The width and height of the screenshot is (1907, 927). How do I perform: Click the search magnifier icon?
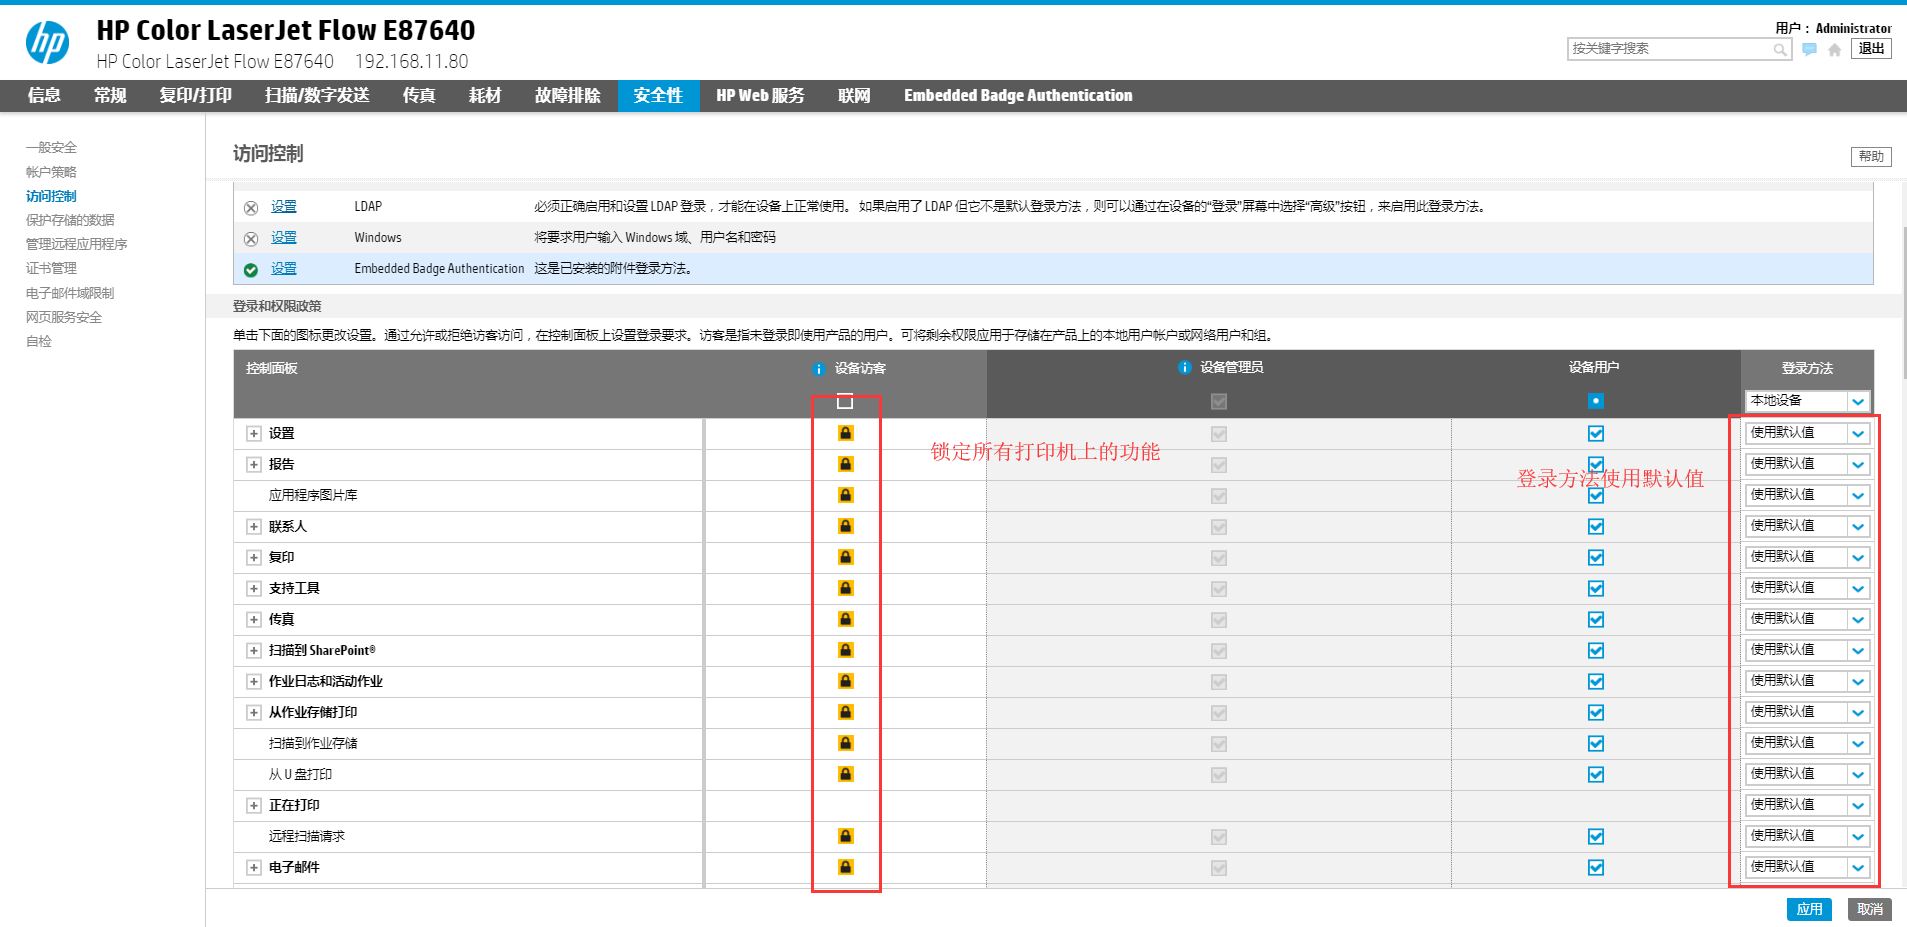[x=1780, y=49]
